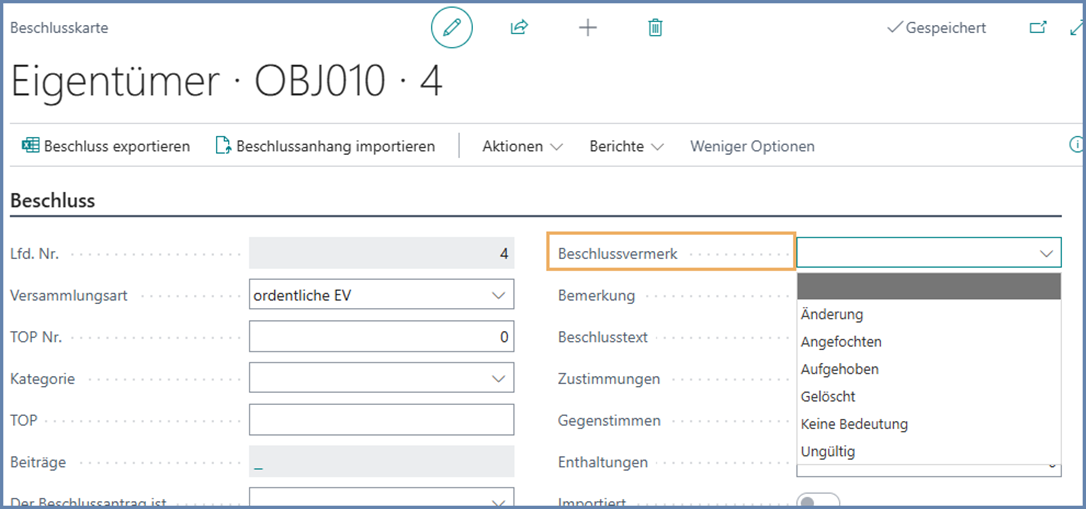Expand the Versammlungsart dropdown

pos(498,295)
